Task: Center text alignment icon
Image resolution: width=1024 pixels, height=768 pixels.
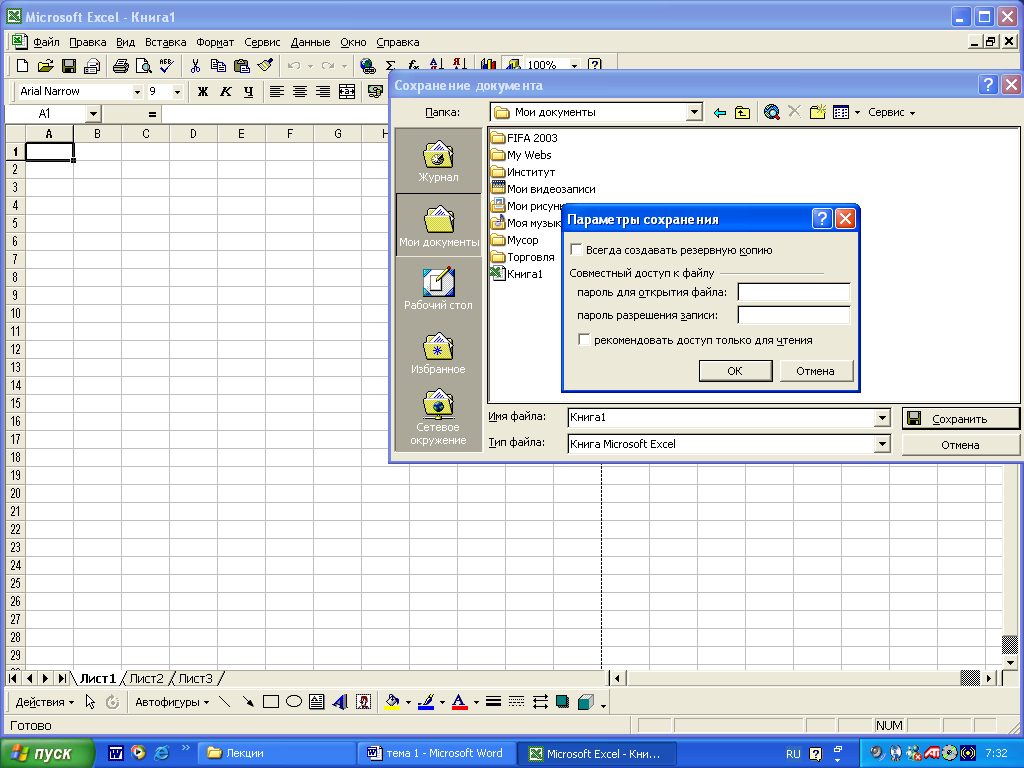Action: pos(300,91)
